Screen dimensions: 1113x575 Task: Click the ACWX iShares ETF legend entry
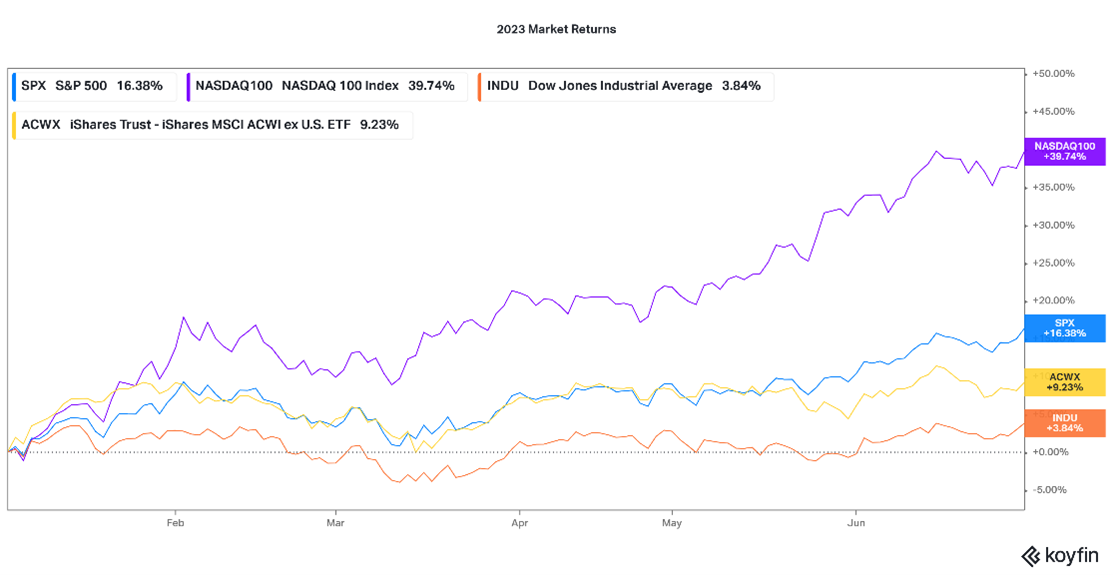(210, 125)
